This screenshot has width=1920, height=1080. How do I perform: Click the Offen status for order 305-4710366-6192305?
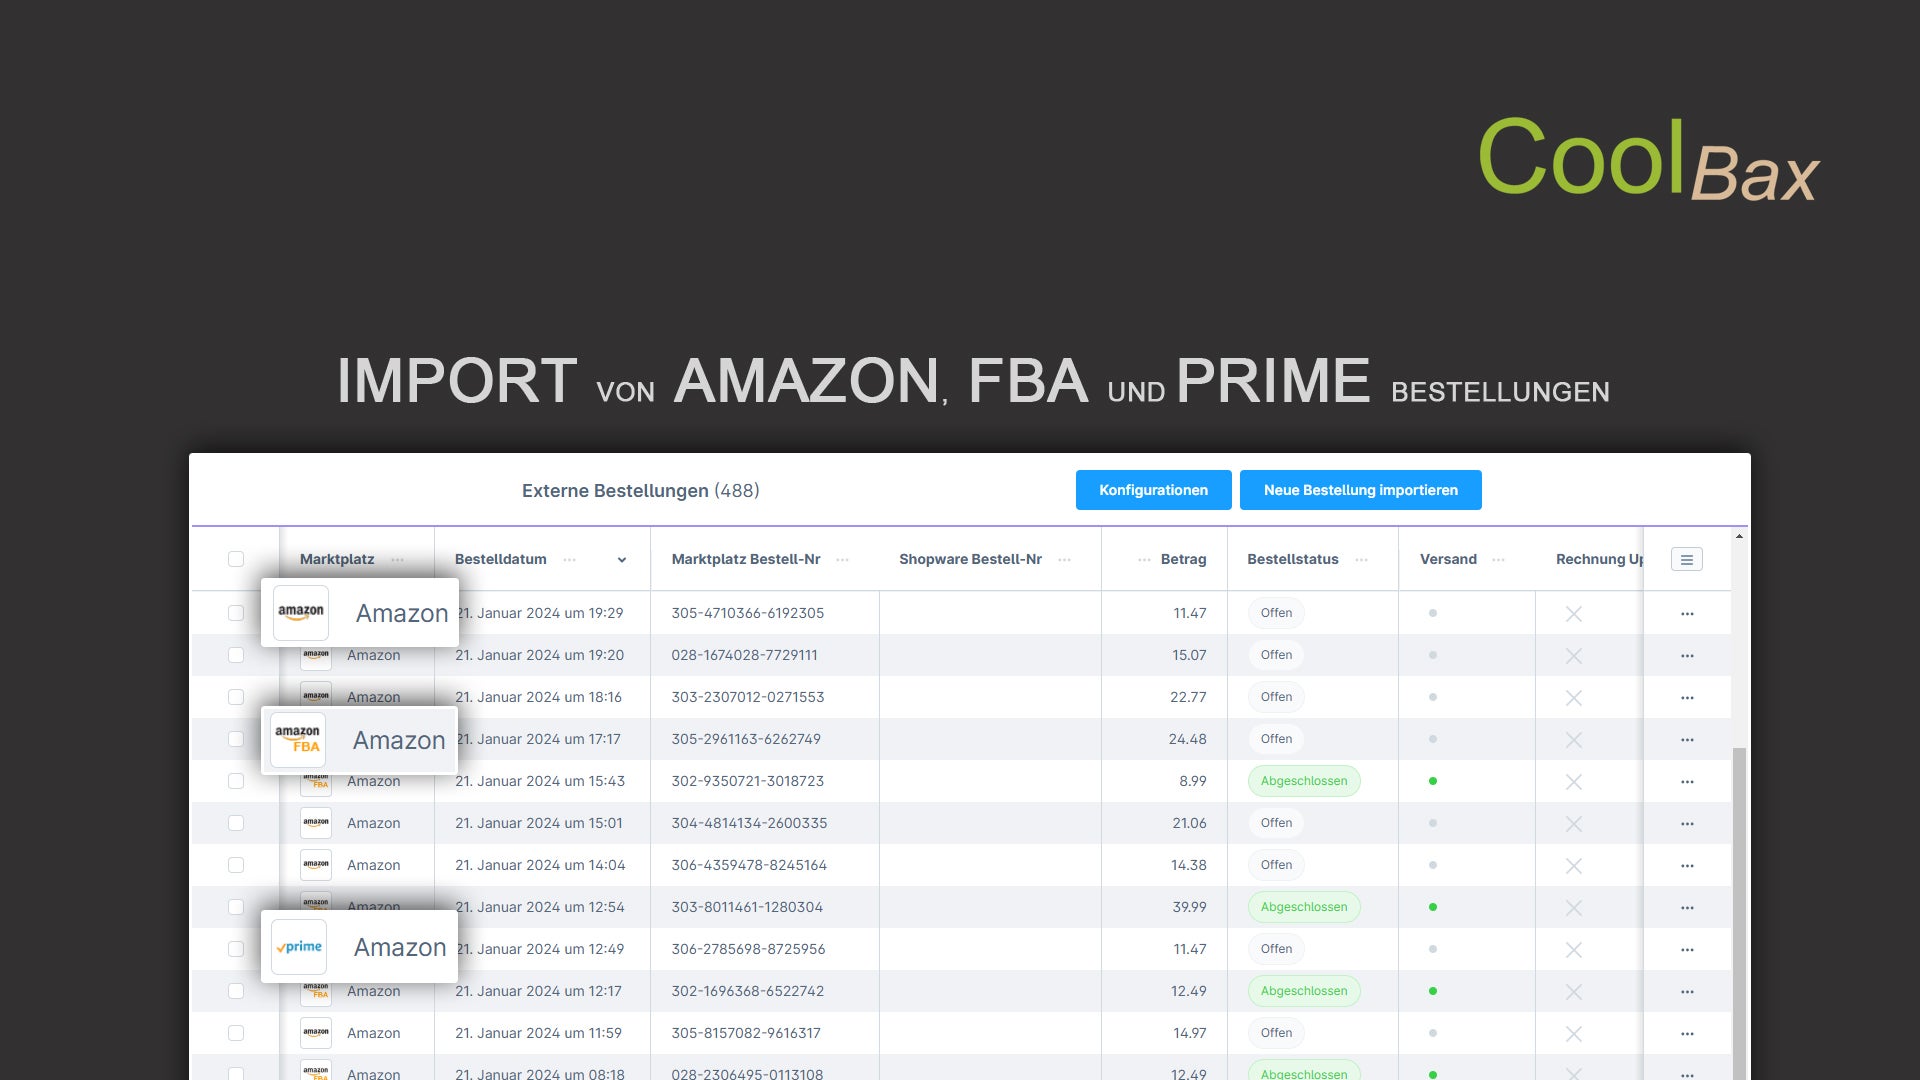[1276, 613]
